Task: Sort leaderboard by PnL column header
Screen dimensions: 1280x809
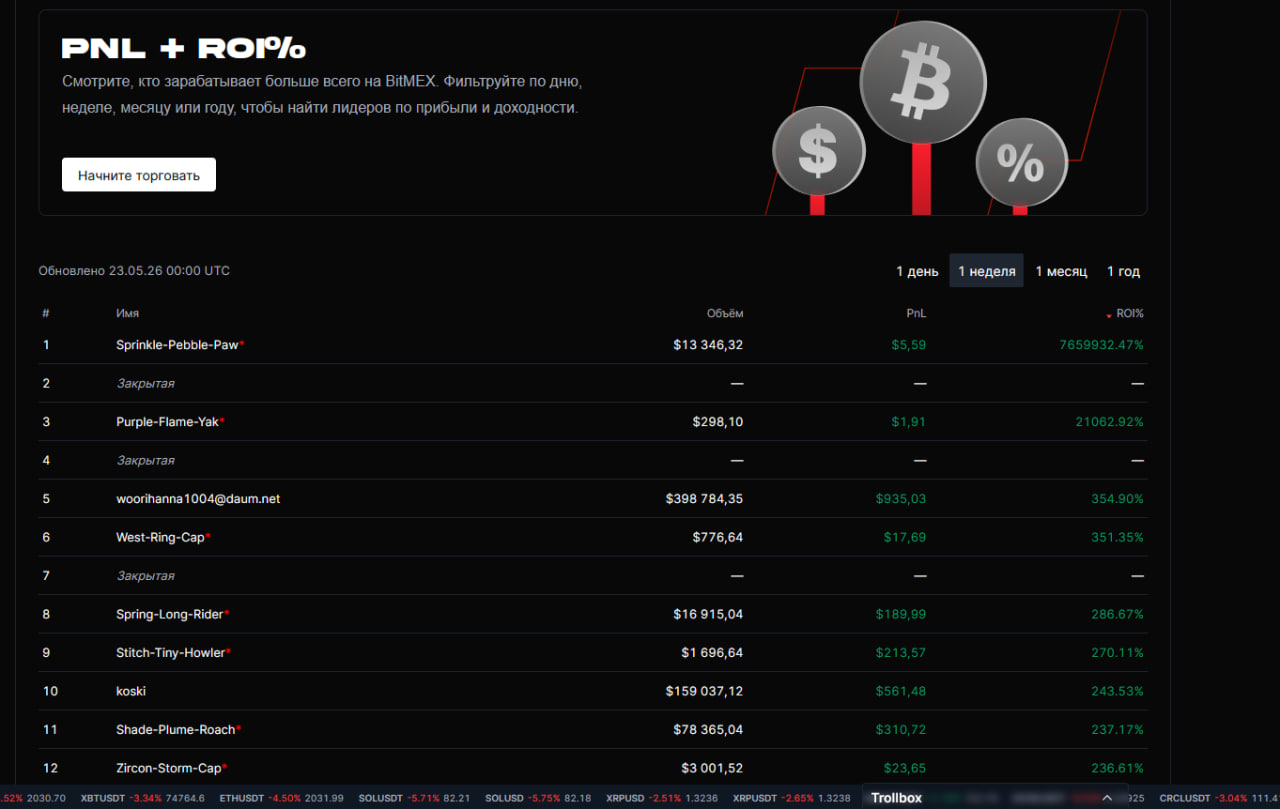Action: (916, 313)
